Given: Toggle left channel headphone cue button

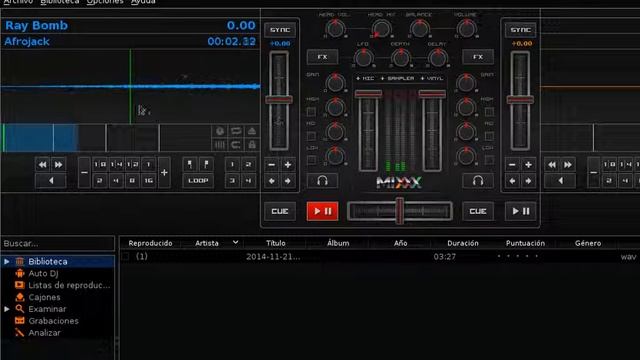Looking at the screenshot, I should [x=322, y=180].
